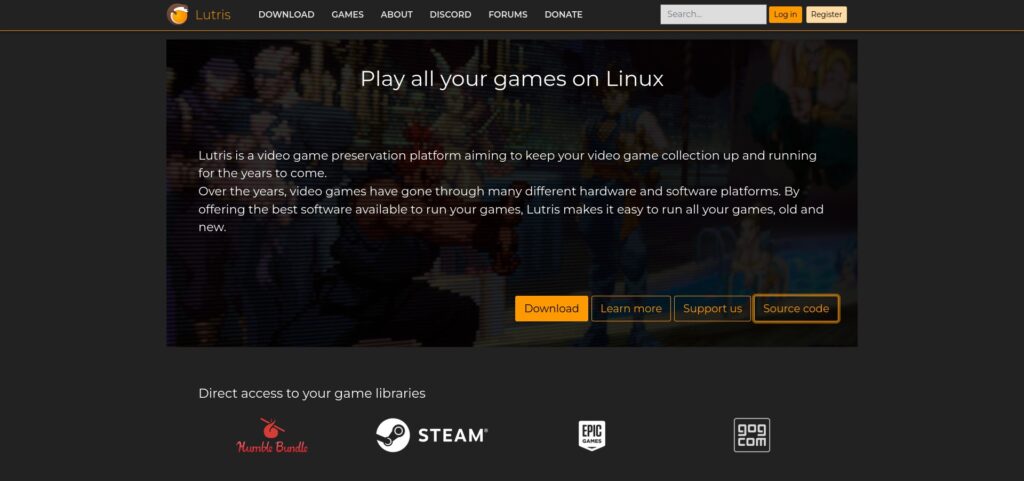Go to the Games menu item
Viewport: 1024px width, 481px height.
(x=347, y=15)
